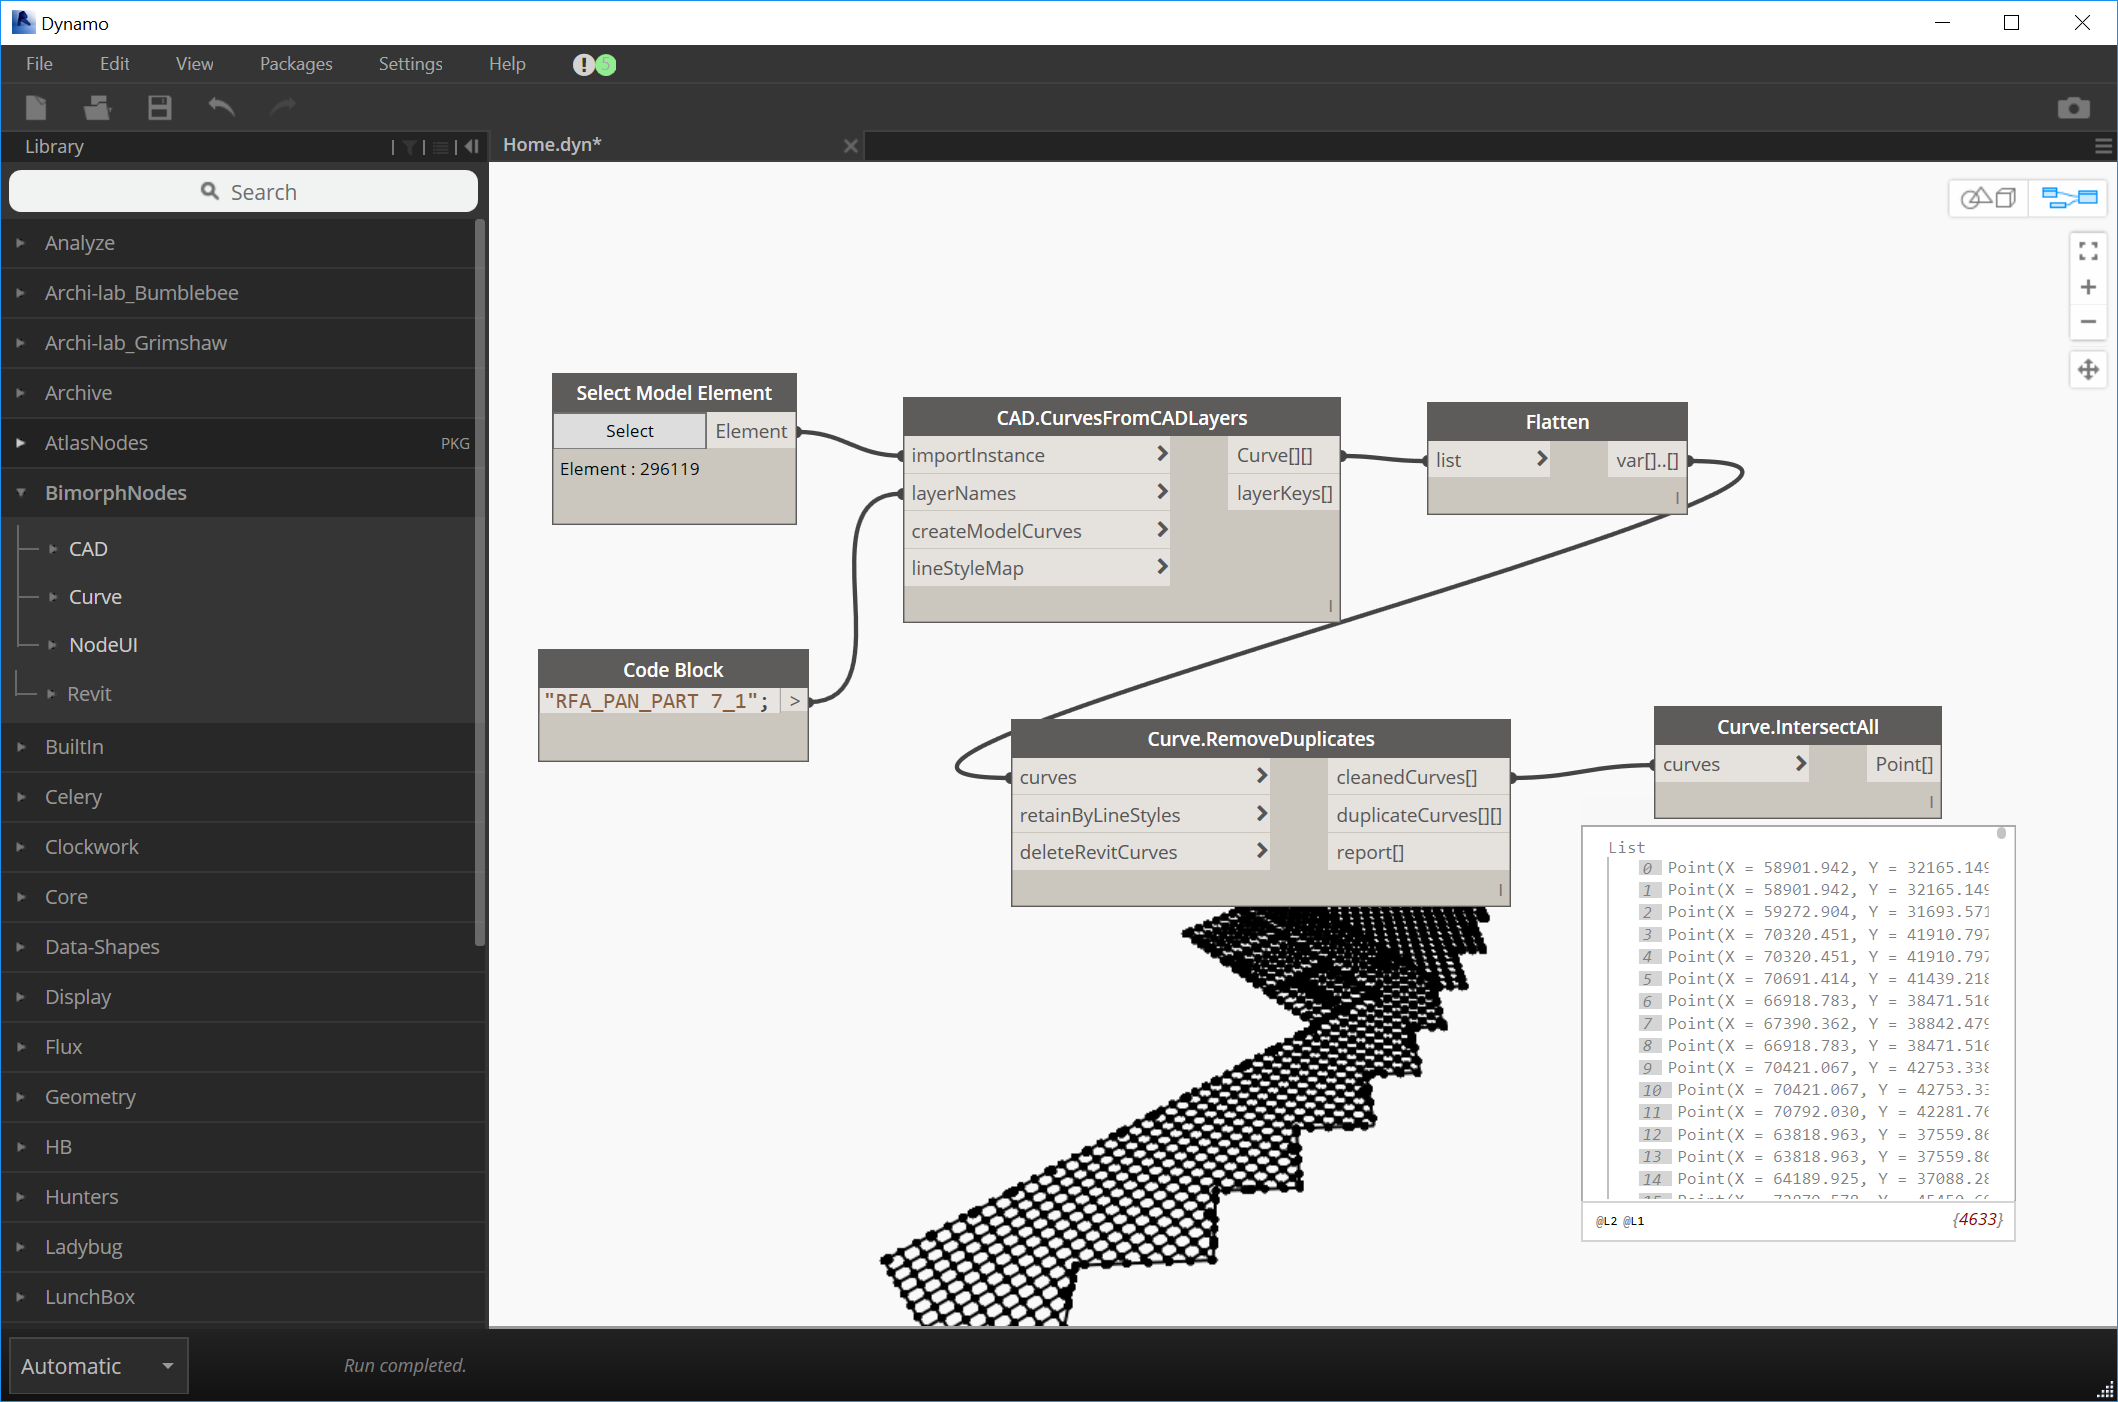This screenshot has width=2118, height=1402.
Task: Open the Automatic run mode dropdown
Action: [98, 1366]
